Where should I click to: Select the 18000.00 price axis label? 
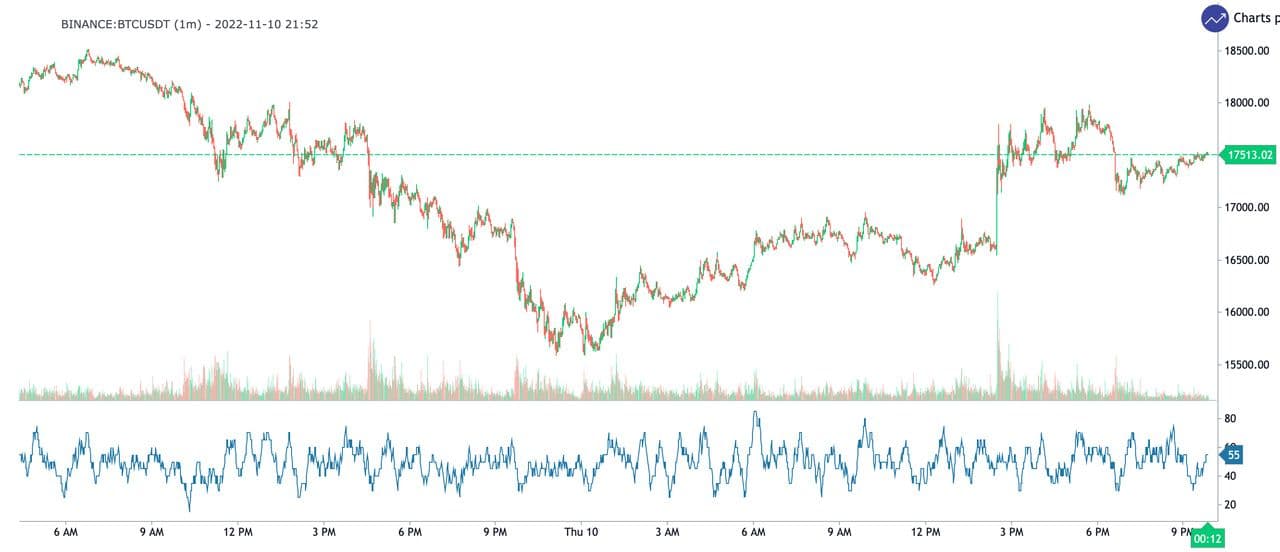tap(1251, 103)
